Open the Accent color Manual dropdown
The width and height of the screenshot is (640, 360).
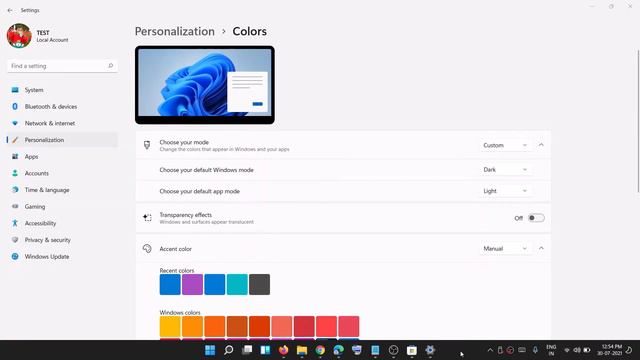click(x=505, y=249)
